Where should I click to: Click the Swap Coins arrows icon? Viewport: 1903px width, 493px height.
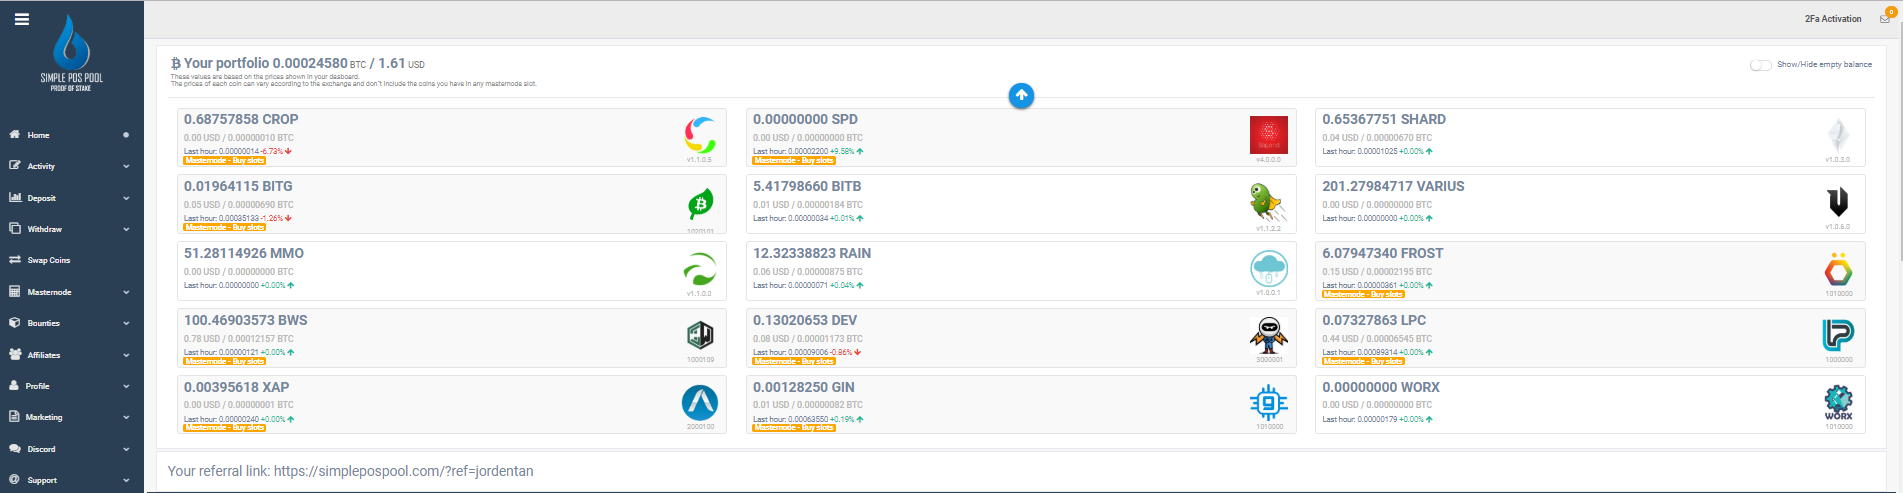point(14,259)
